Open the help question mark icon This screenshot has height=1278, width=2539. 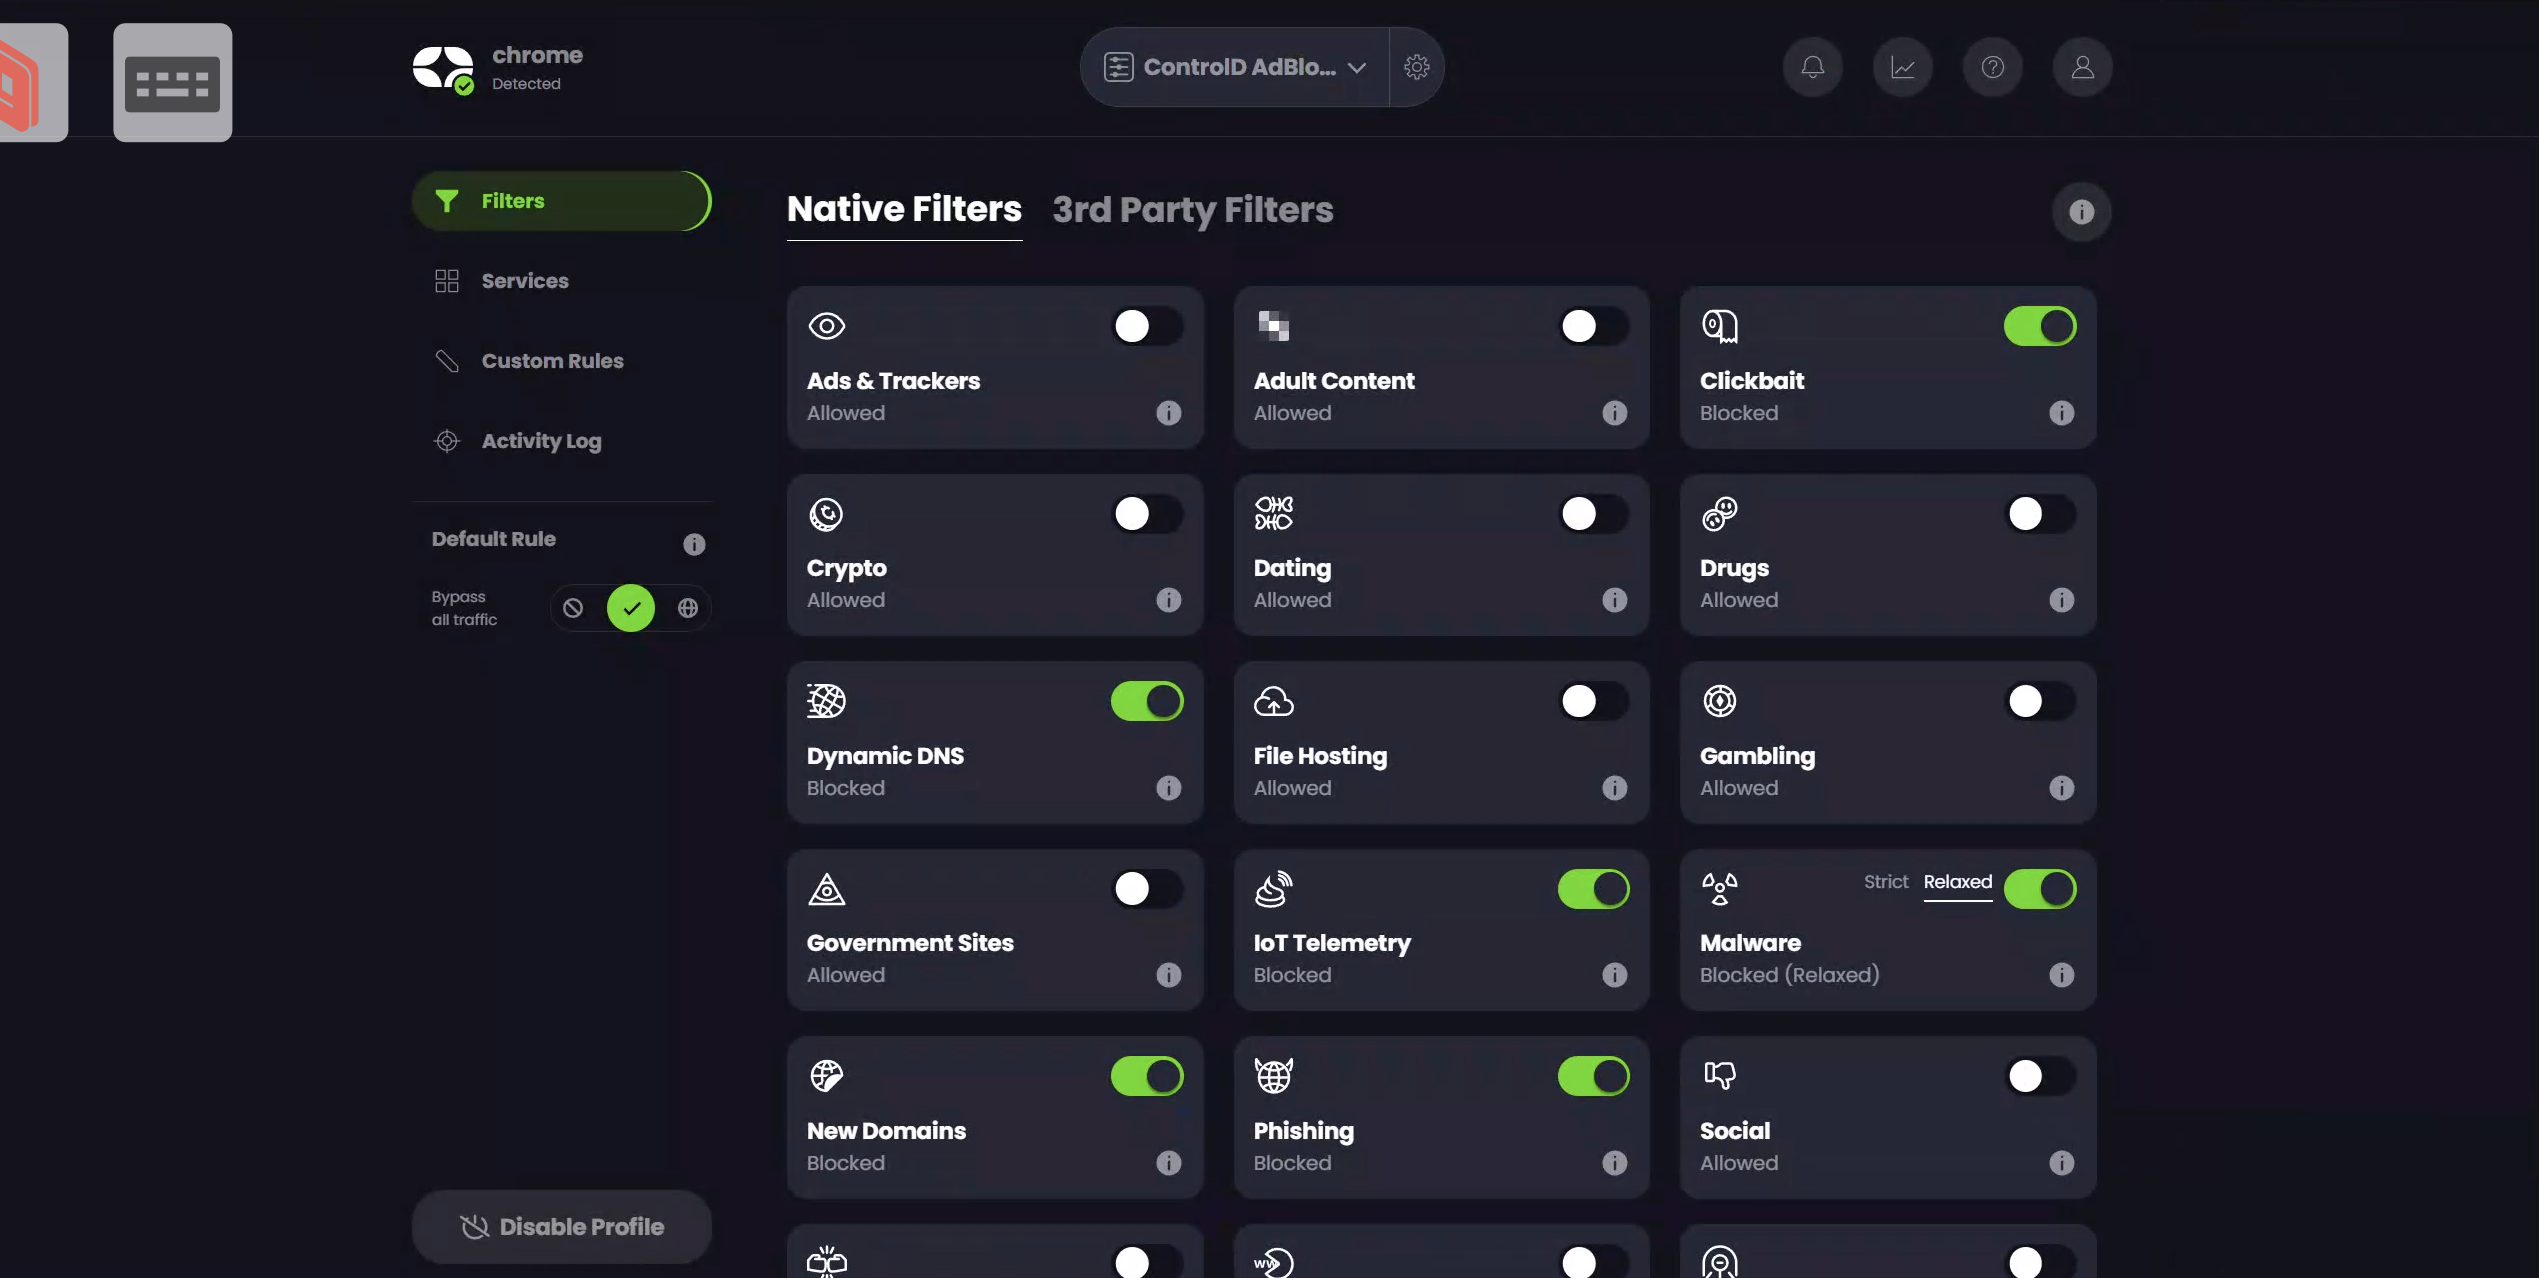pyautogui.click(x=1992, y=67)
